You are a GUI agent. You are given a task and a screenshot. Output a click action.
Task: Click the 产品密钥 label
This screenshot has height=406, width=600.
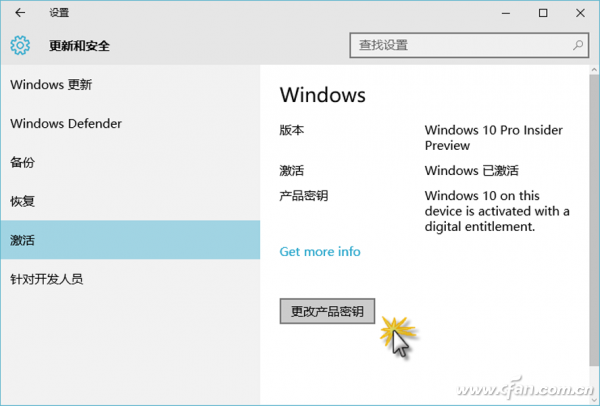point(304,196)
